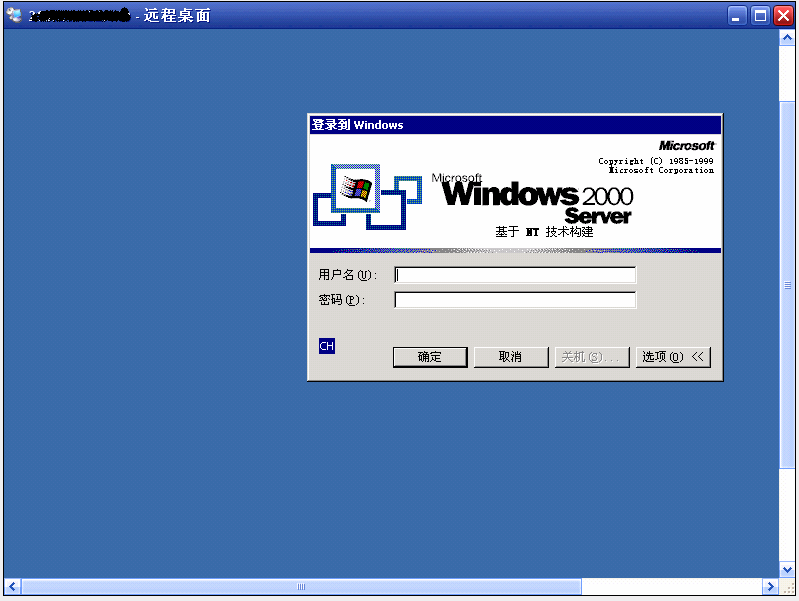Collapse options with the 选项 << button
Screen dimensions: 799x601
pos(673,357)
